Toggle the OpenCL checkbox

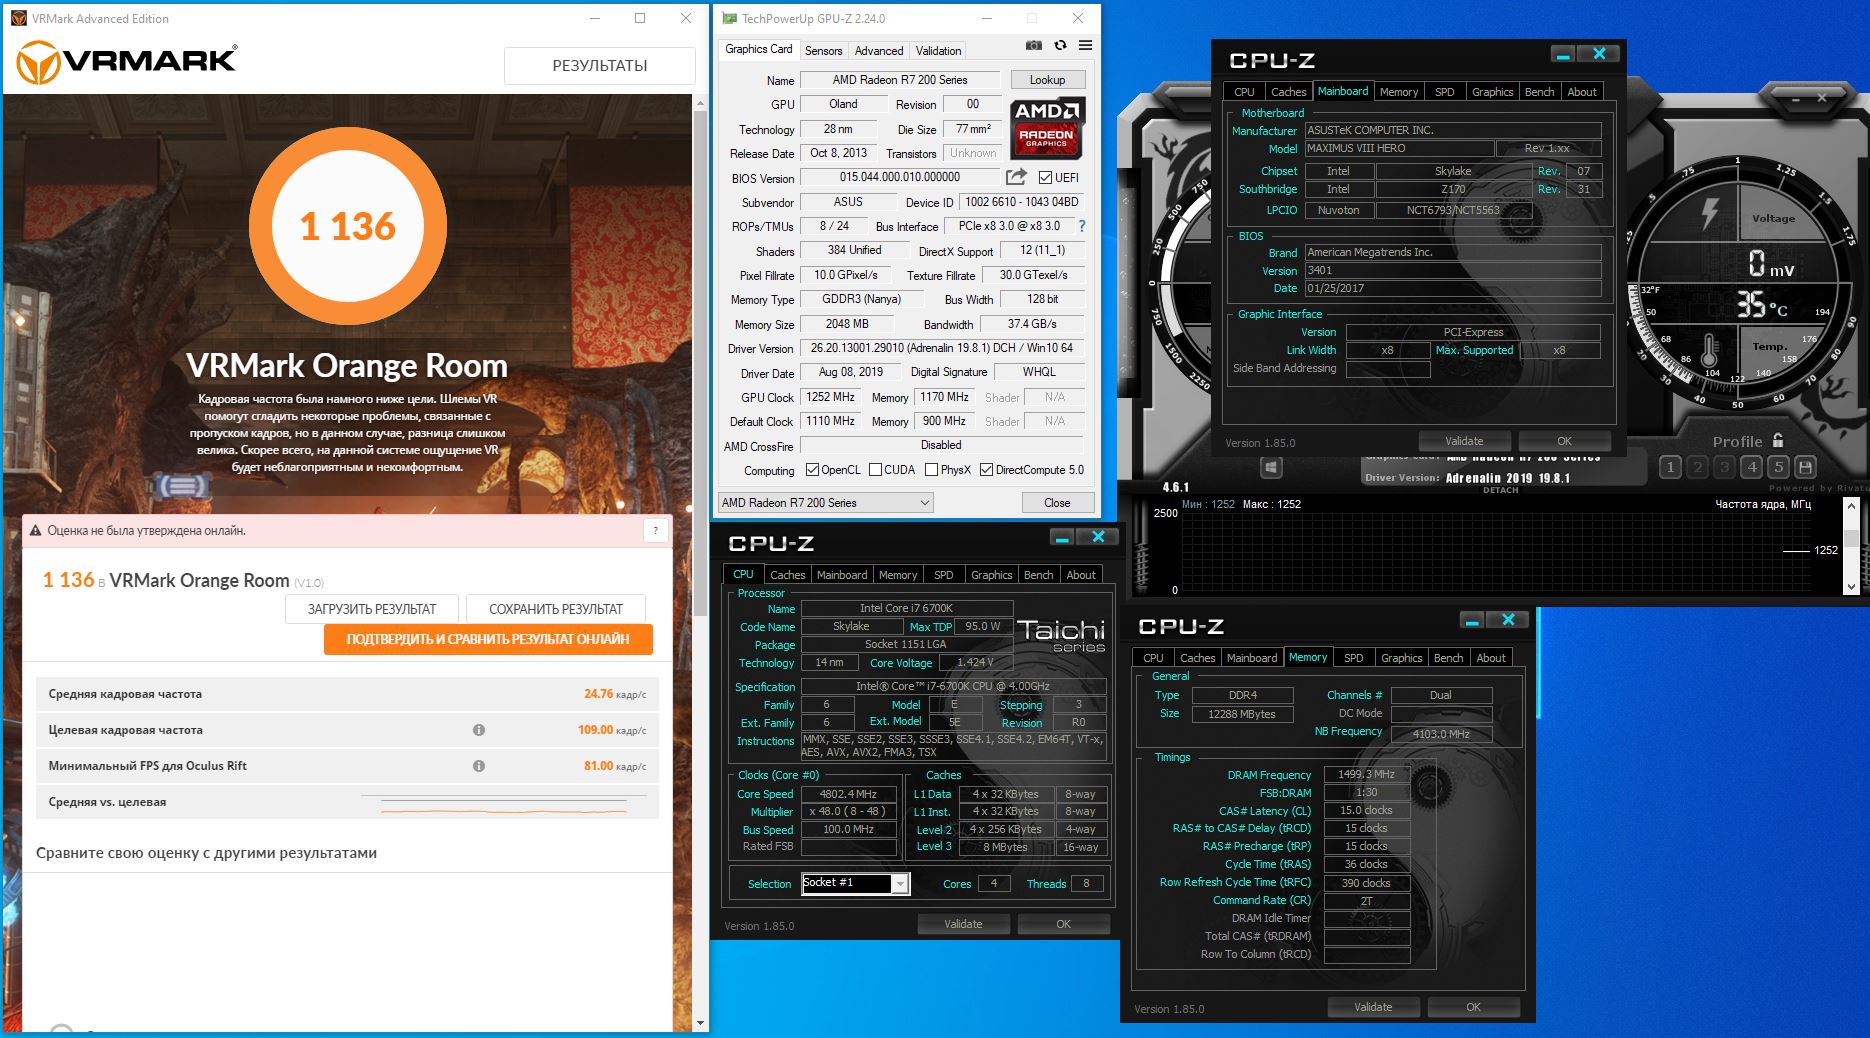coord(812,470)
